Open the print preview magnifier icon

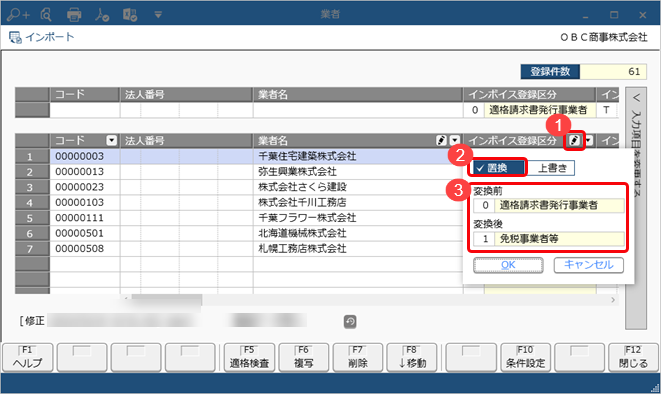tap(46, 15)
